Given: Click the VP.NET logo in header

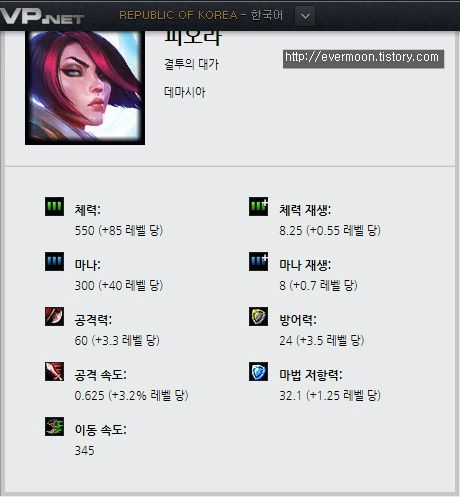Looking at the screenshot, I should click(x=41, y=16).
